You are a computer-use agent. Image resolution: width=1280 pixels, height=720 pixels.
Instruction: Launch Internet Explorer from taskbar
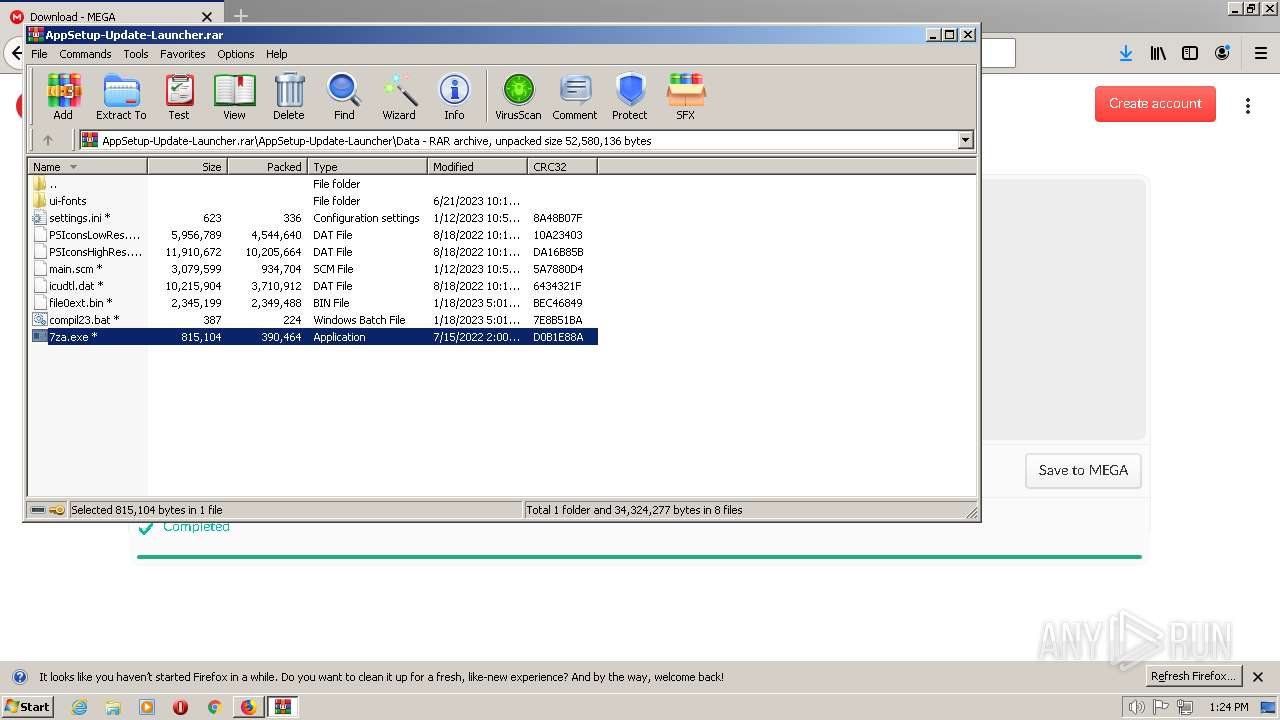click(79, 707)
